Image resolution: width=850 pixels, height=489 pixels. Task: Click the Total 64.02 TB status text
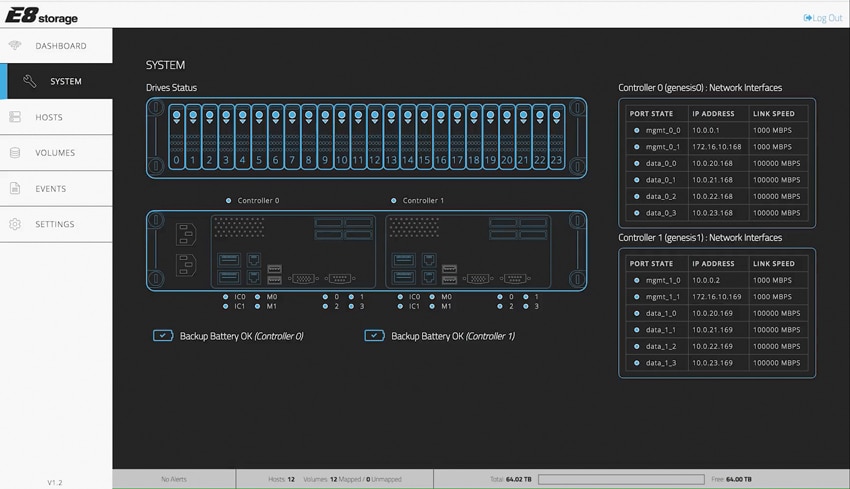coord(511,479)
